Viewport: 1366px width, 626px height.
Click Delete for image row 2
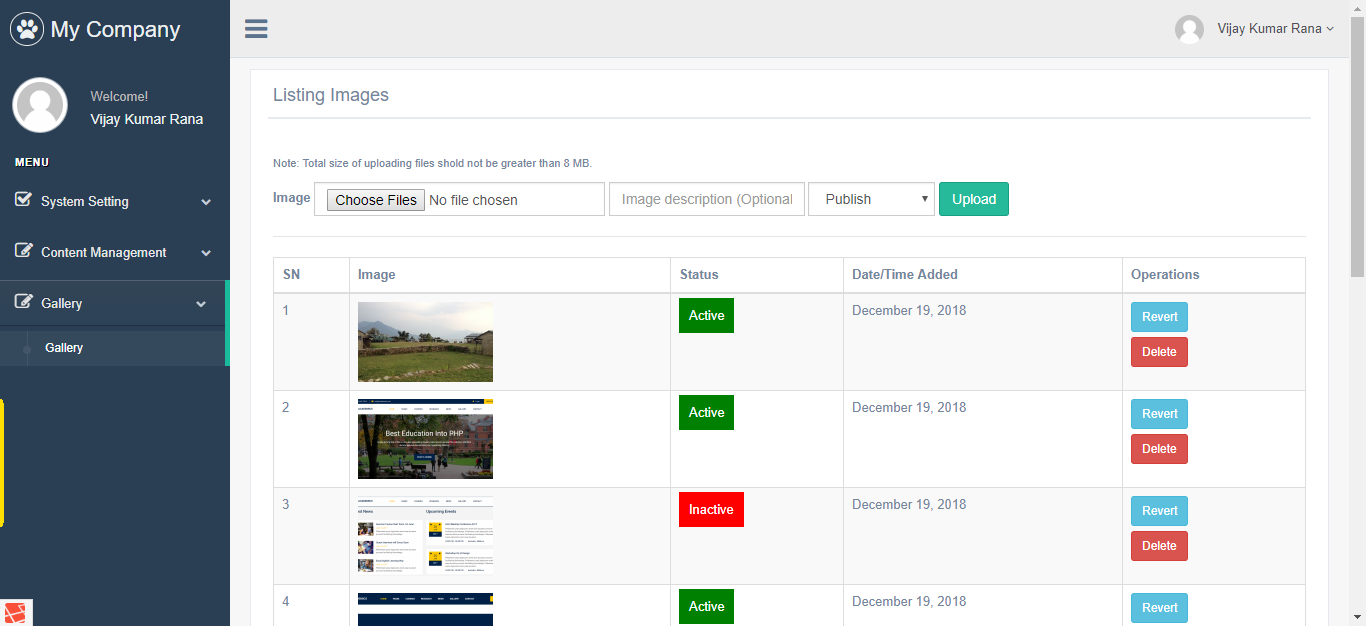[1159, 449]
